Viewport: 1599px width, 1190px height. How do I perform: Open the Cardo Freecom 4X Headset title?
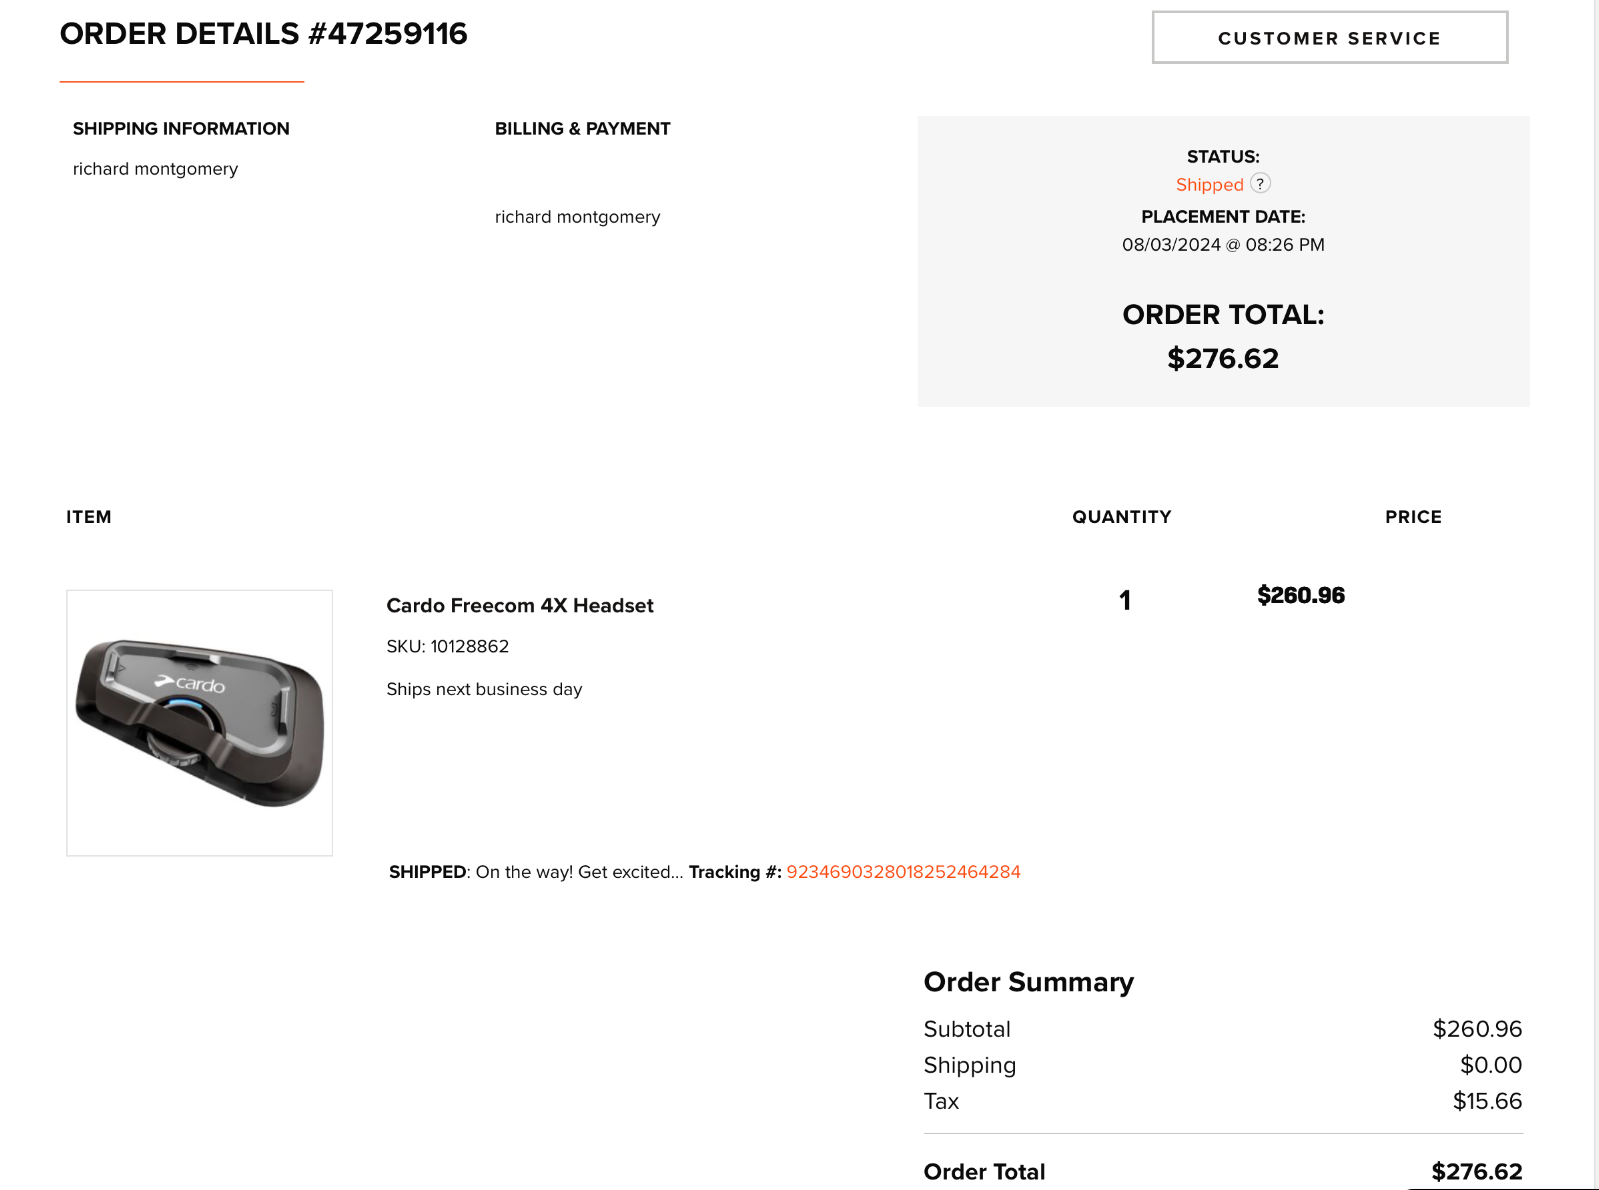[x=520, y=606]
